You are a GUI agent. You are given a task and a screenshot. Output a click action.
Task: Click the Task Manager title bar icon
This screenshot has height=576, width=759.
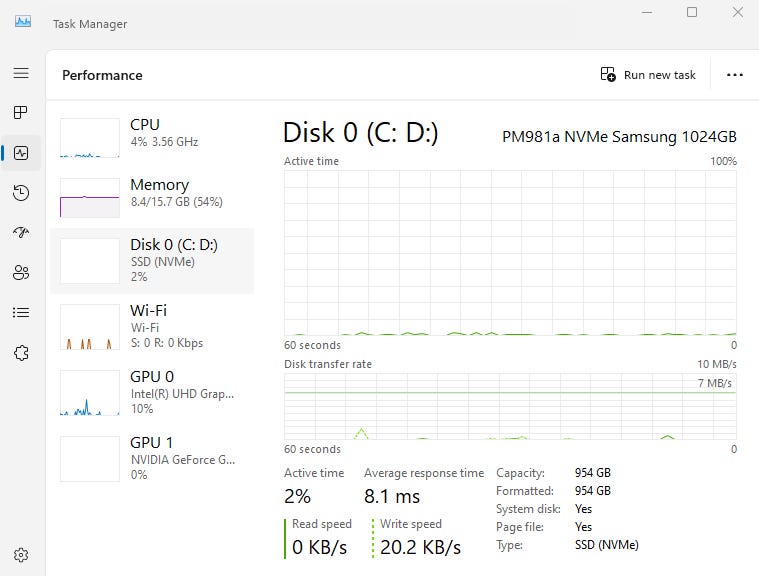click(x=23, y=22)
